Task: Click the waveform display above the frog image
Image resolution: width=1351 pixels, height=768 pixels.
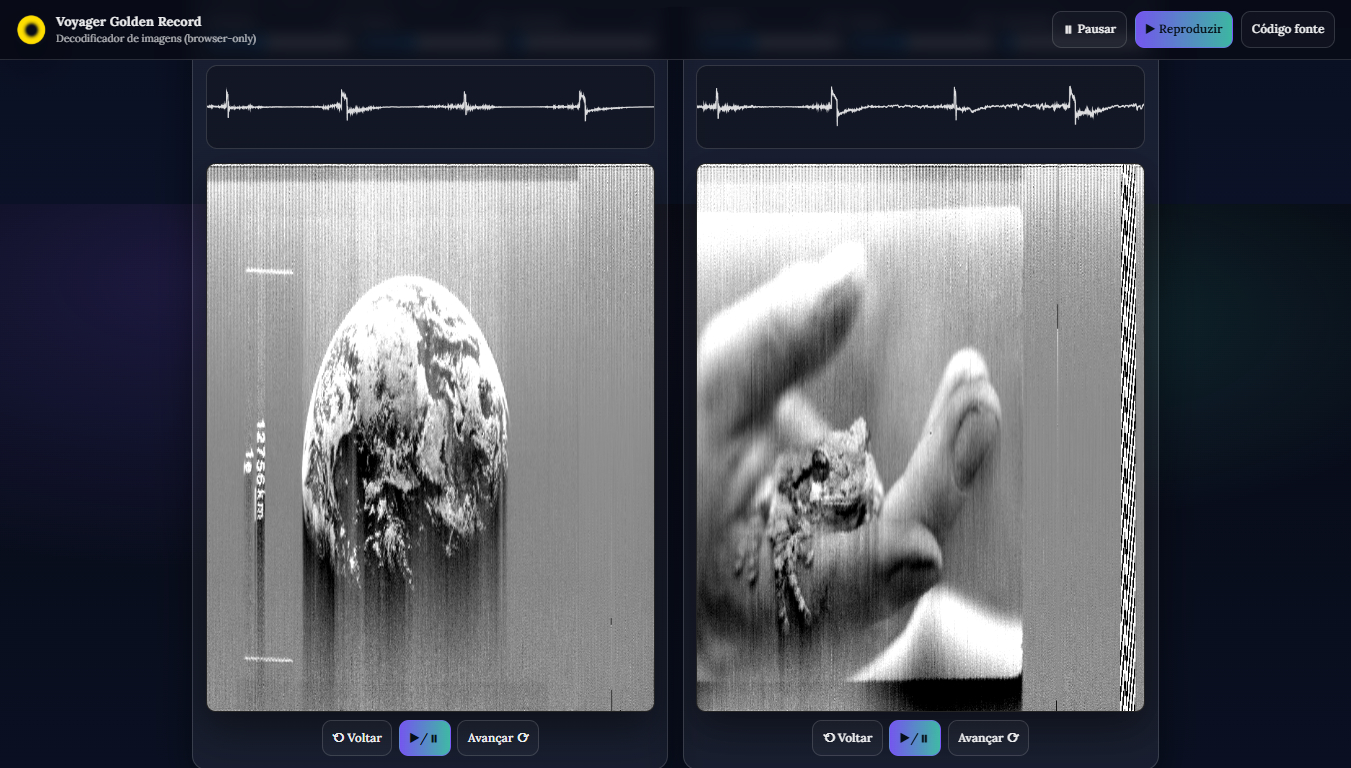Action: (920, 107)
